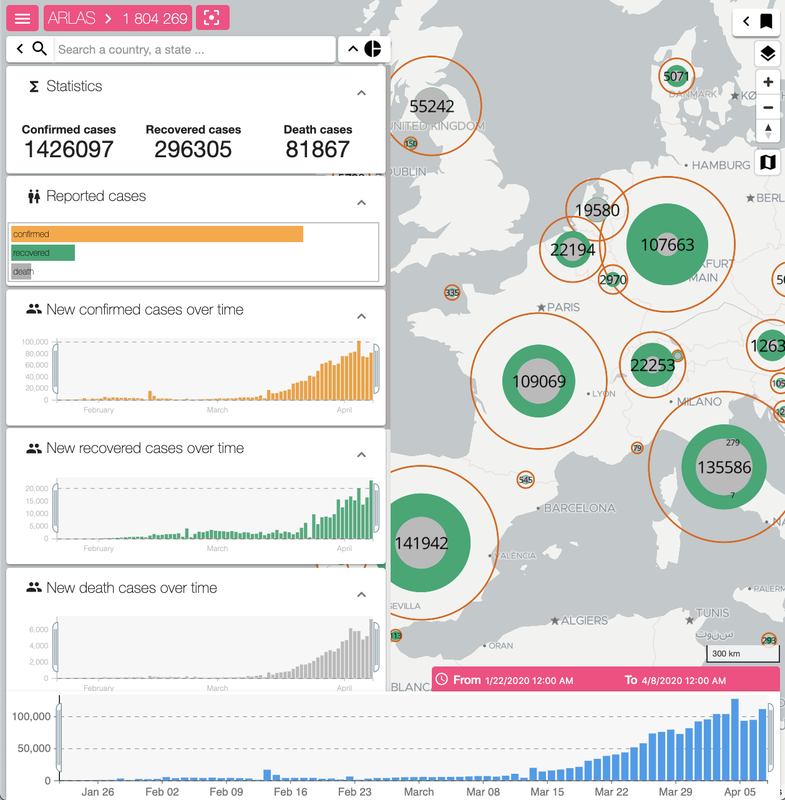Open the pie chart analytics icon

pos(373,49)
